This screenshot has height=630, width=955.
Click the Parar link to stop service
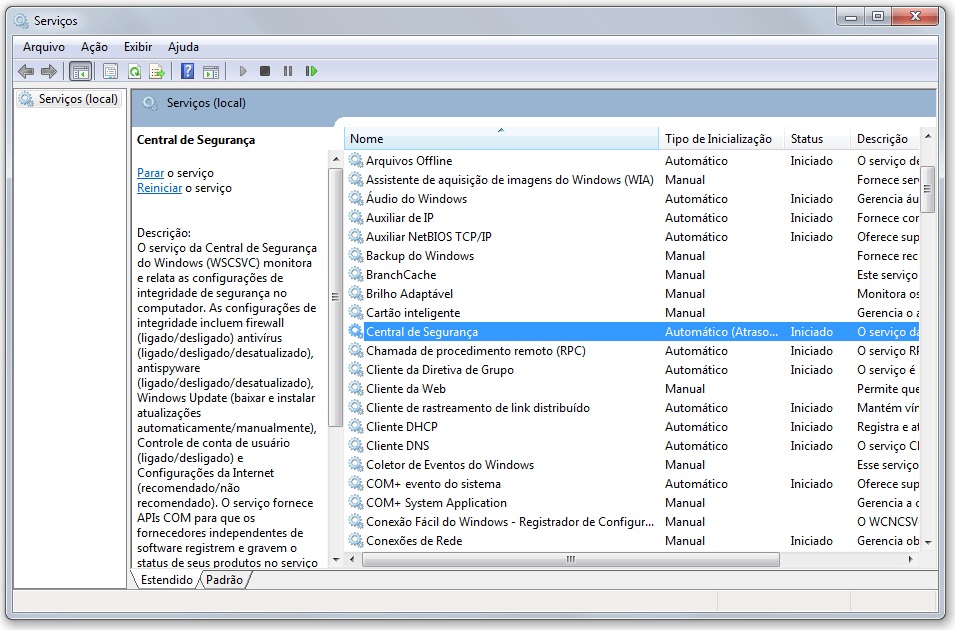point(150,173)
